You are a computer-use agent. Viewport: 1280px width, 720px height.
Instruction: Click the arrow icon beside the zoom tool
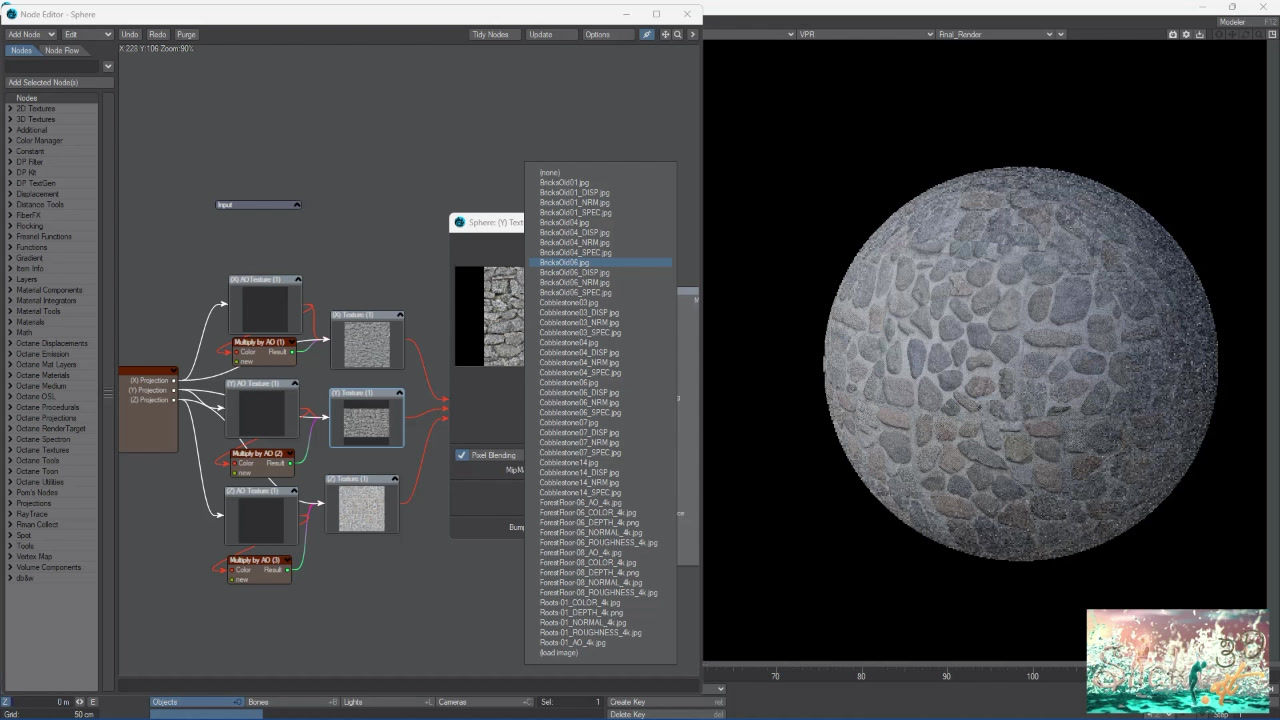tap(692, 34)
